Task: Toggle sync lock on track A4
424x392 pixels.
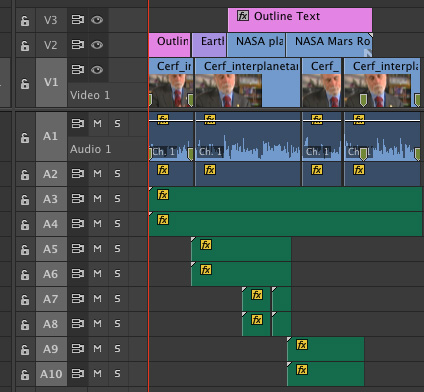Action: 78,223
